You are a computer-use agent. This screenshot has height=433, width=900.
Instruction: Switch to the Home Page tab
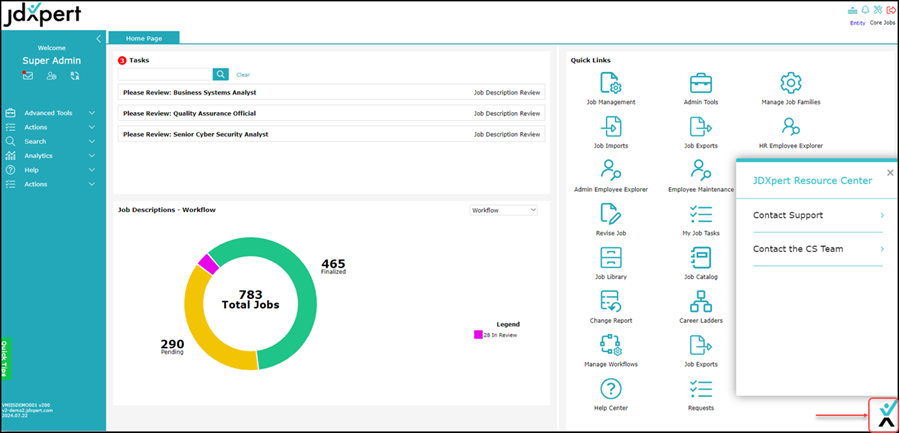(x=143, y=38)
